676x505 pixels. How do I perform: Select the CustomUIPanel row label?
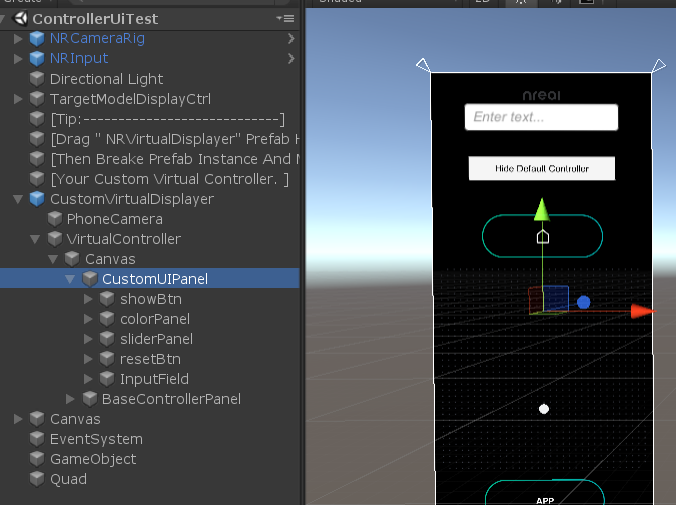pos(155,279)
